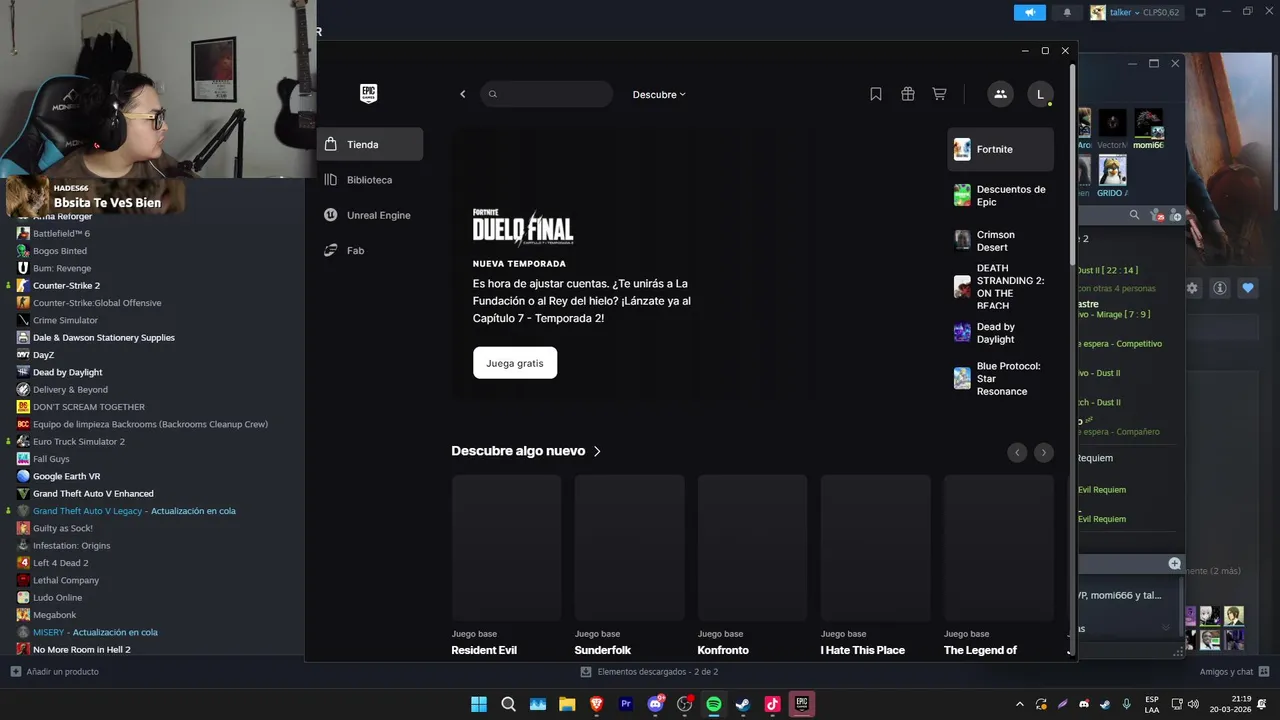The height and width of the screenshot is (720, 1280).
Task: Open the I Hate This Place game card
Action: tap(875, 566)
